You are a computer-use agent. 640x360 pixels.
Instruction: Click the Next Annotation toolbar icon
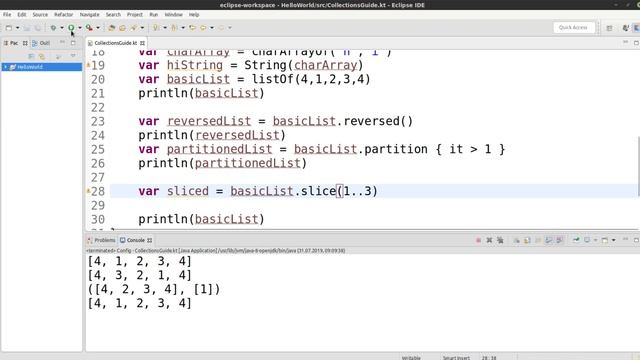[156, 28]
